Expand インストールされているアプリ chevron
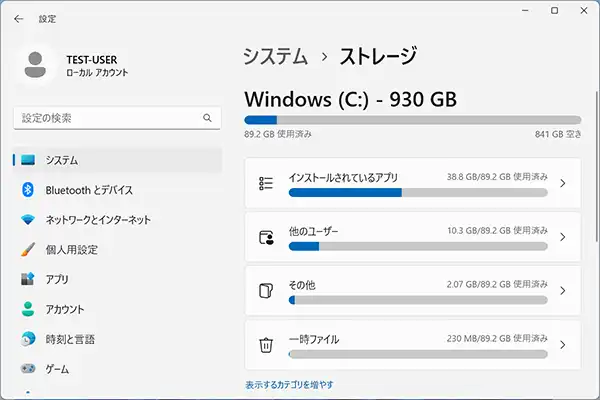Screen dimensions: 600x400 (563, 183)
